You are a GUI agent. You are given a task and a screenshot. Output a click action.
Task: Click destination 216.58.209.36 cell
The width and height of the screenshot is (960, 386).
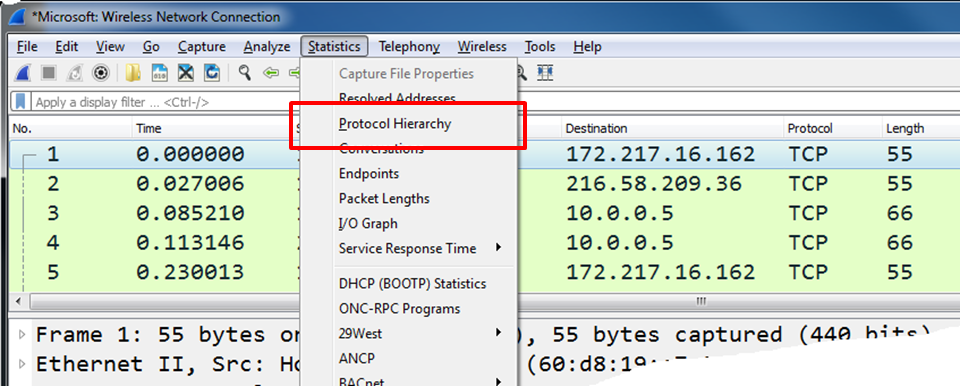point(653,183)
